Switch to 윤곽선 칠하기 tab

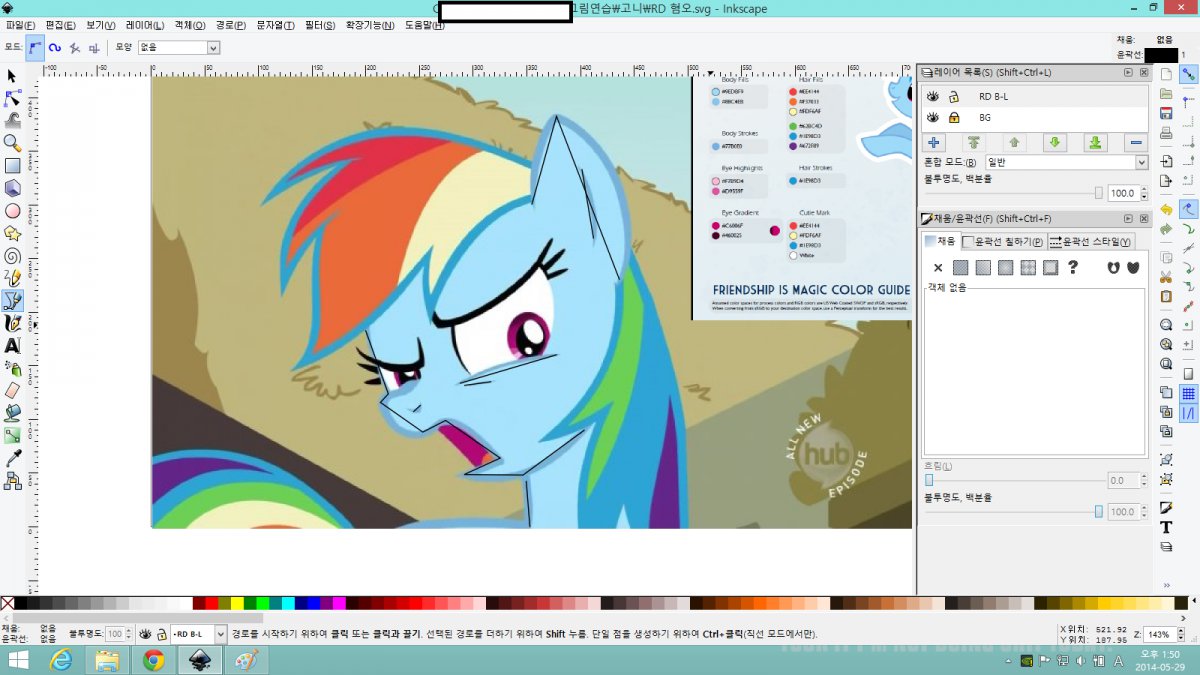coord(1003,241)
